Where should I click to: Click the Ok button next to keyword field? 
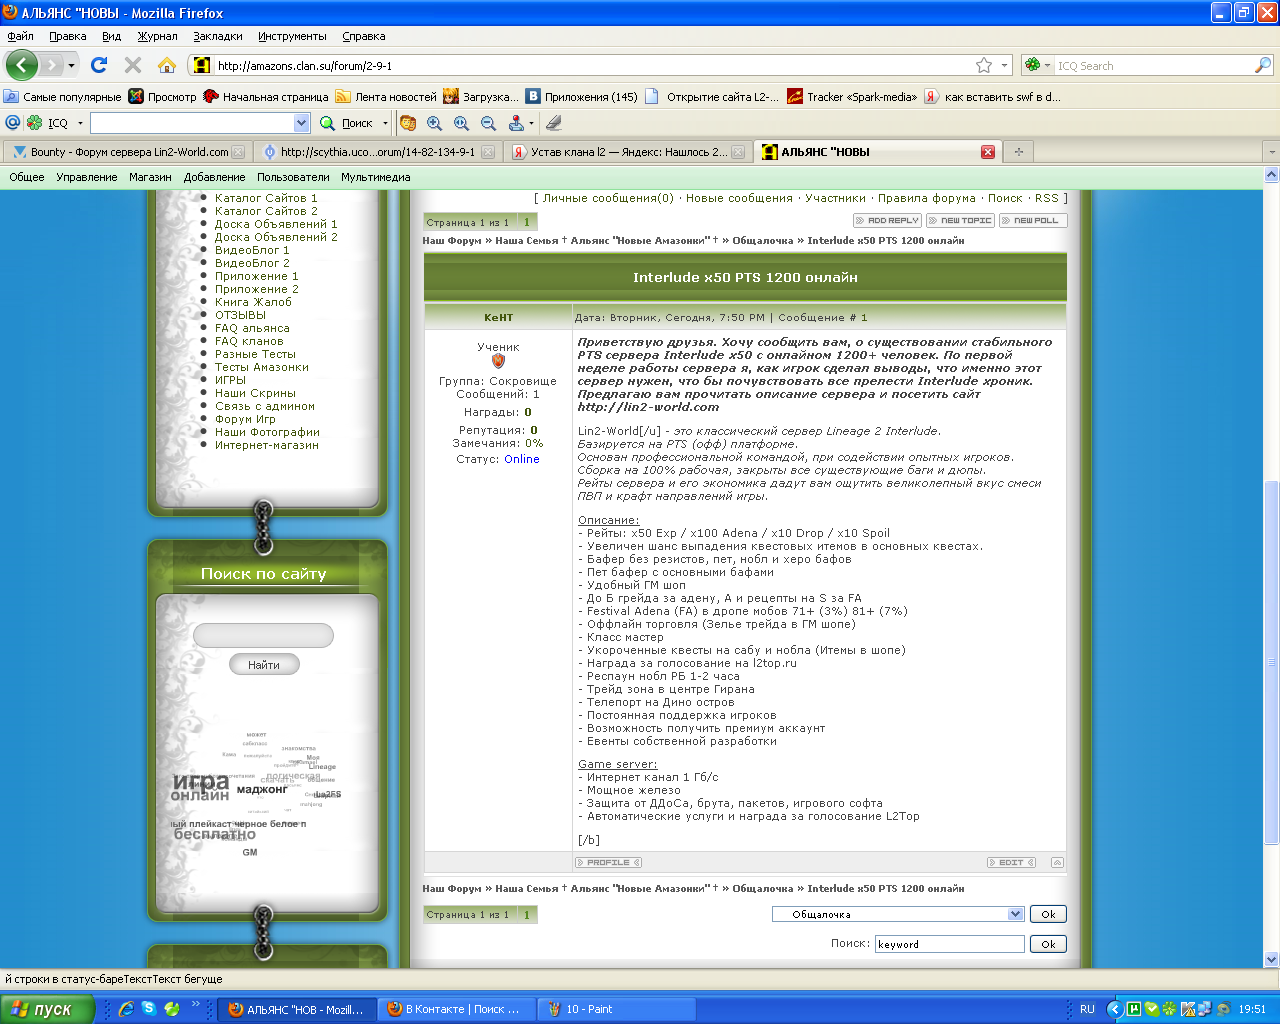(1048, 944)
